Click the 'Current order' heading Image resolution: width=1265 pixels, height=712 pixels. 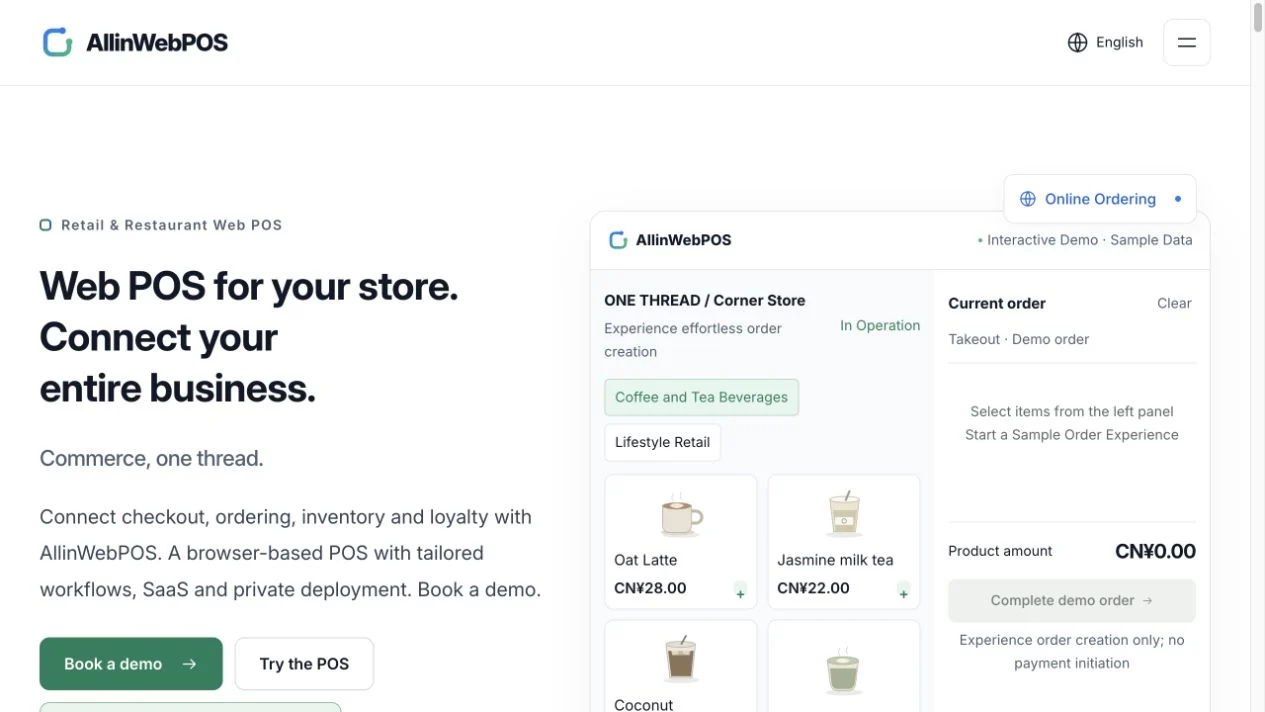pos(997,303)
